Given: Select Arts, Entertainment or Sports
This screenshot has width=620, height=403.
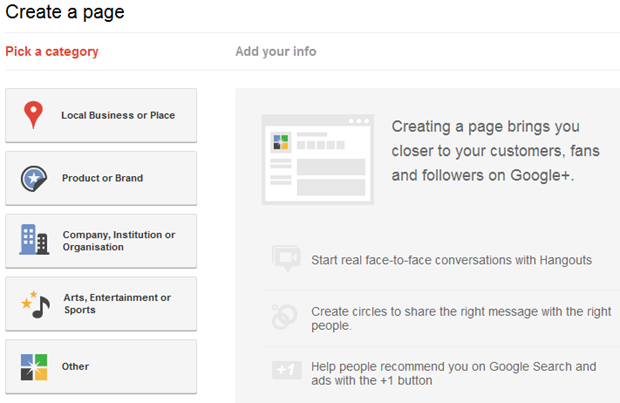Looking at the screenshot, I should click(101, 304).
